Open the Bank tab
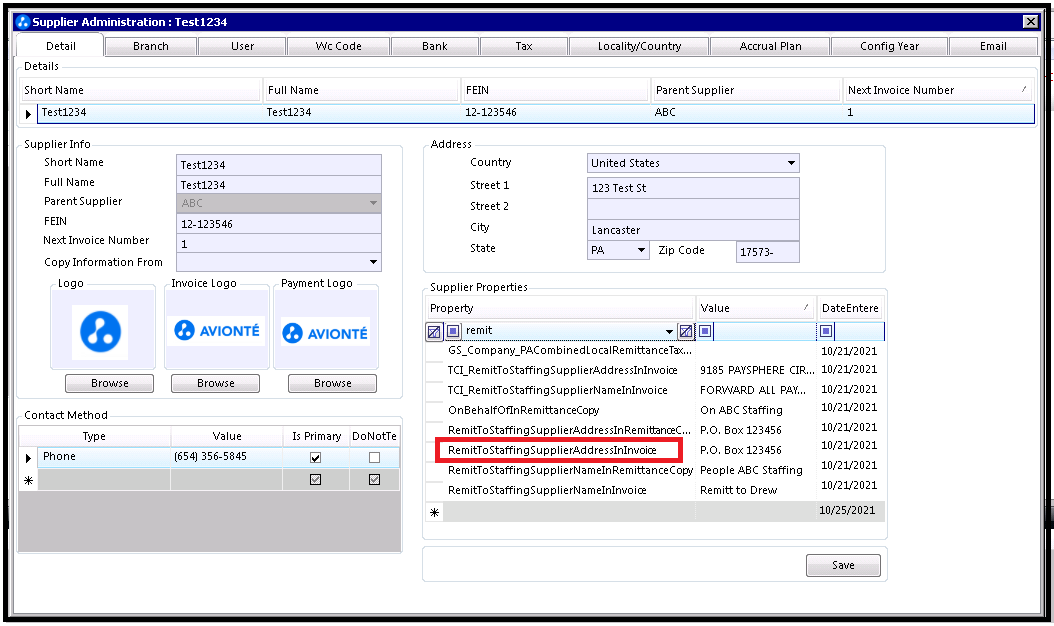 [435, 46]
